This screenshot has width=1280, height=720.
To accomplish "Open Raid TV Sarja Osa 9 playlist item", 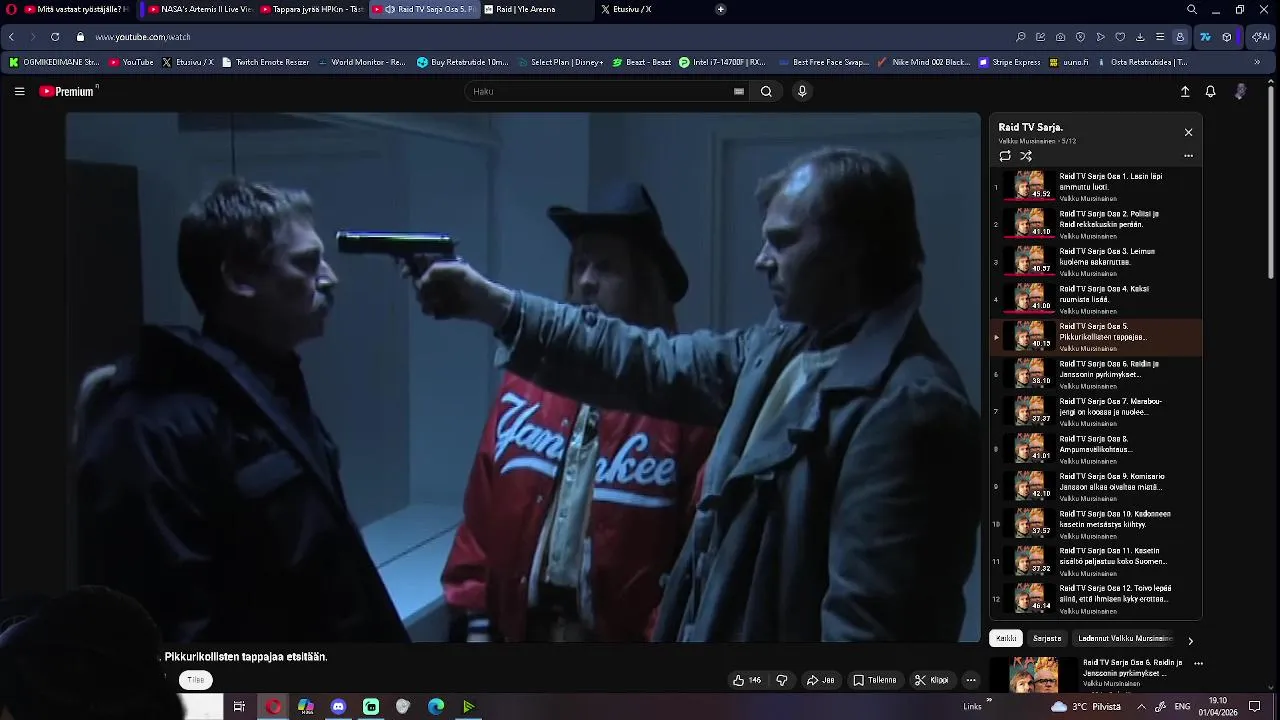I will point(1096,486).
